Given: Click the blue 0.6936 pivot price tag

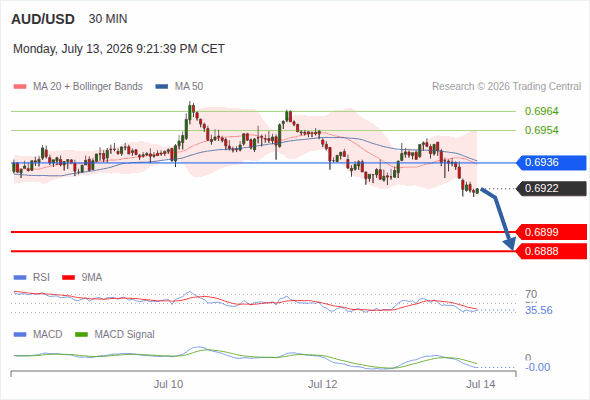Looking at the screenshot, I should (551, 163).
